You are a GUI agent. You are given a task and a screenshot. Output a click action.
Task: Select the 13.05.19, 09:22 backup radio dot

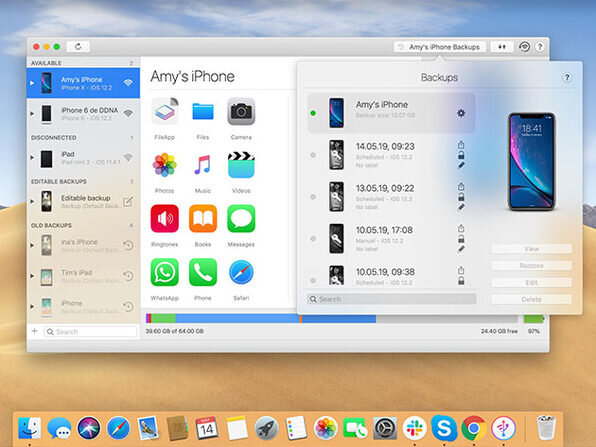[313, 197]
